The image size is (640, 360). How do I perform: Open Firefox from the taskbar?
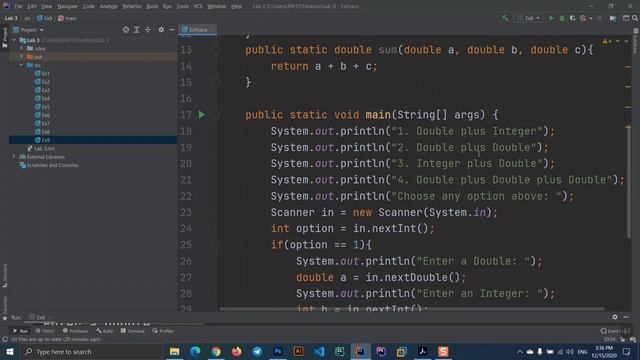[x=236, y=351]
